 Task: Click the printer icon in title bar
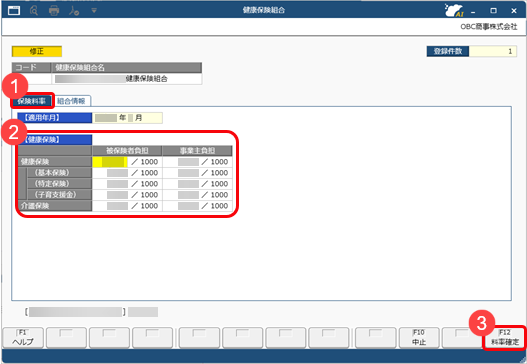(x=54, y=10)
